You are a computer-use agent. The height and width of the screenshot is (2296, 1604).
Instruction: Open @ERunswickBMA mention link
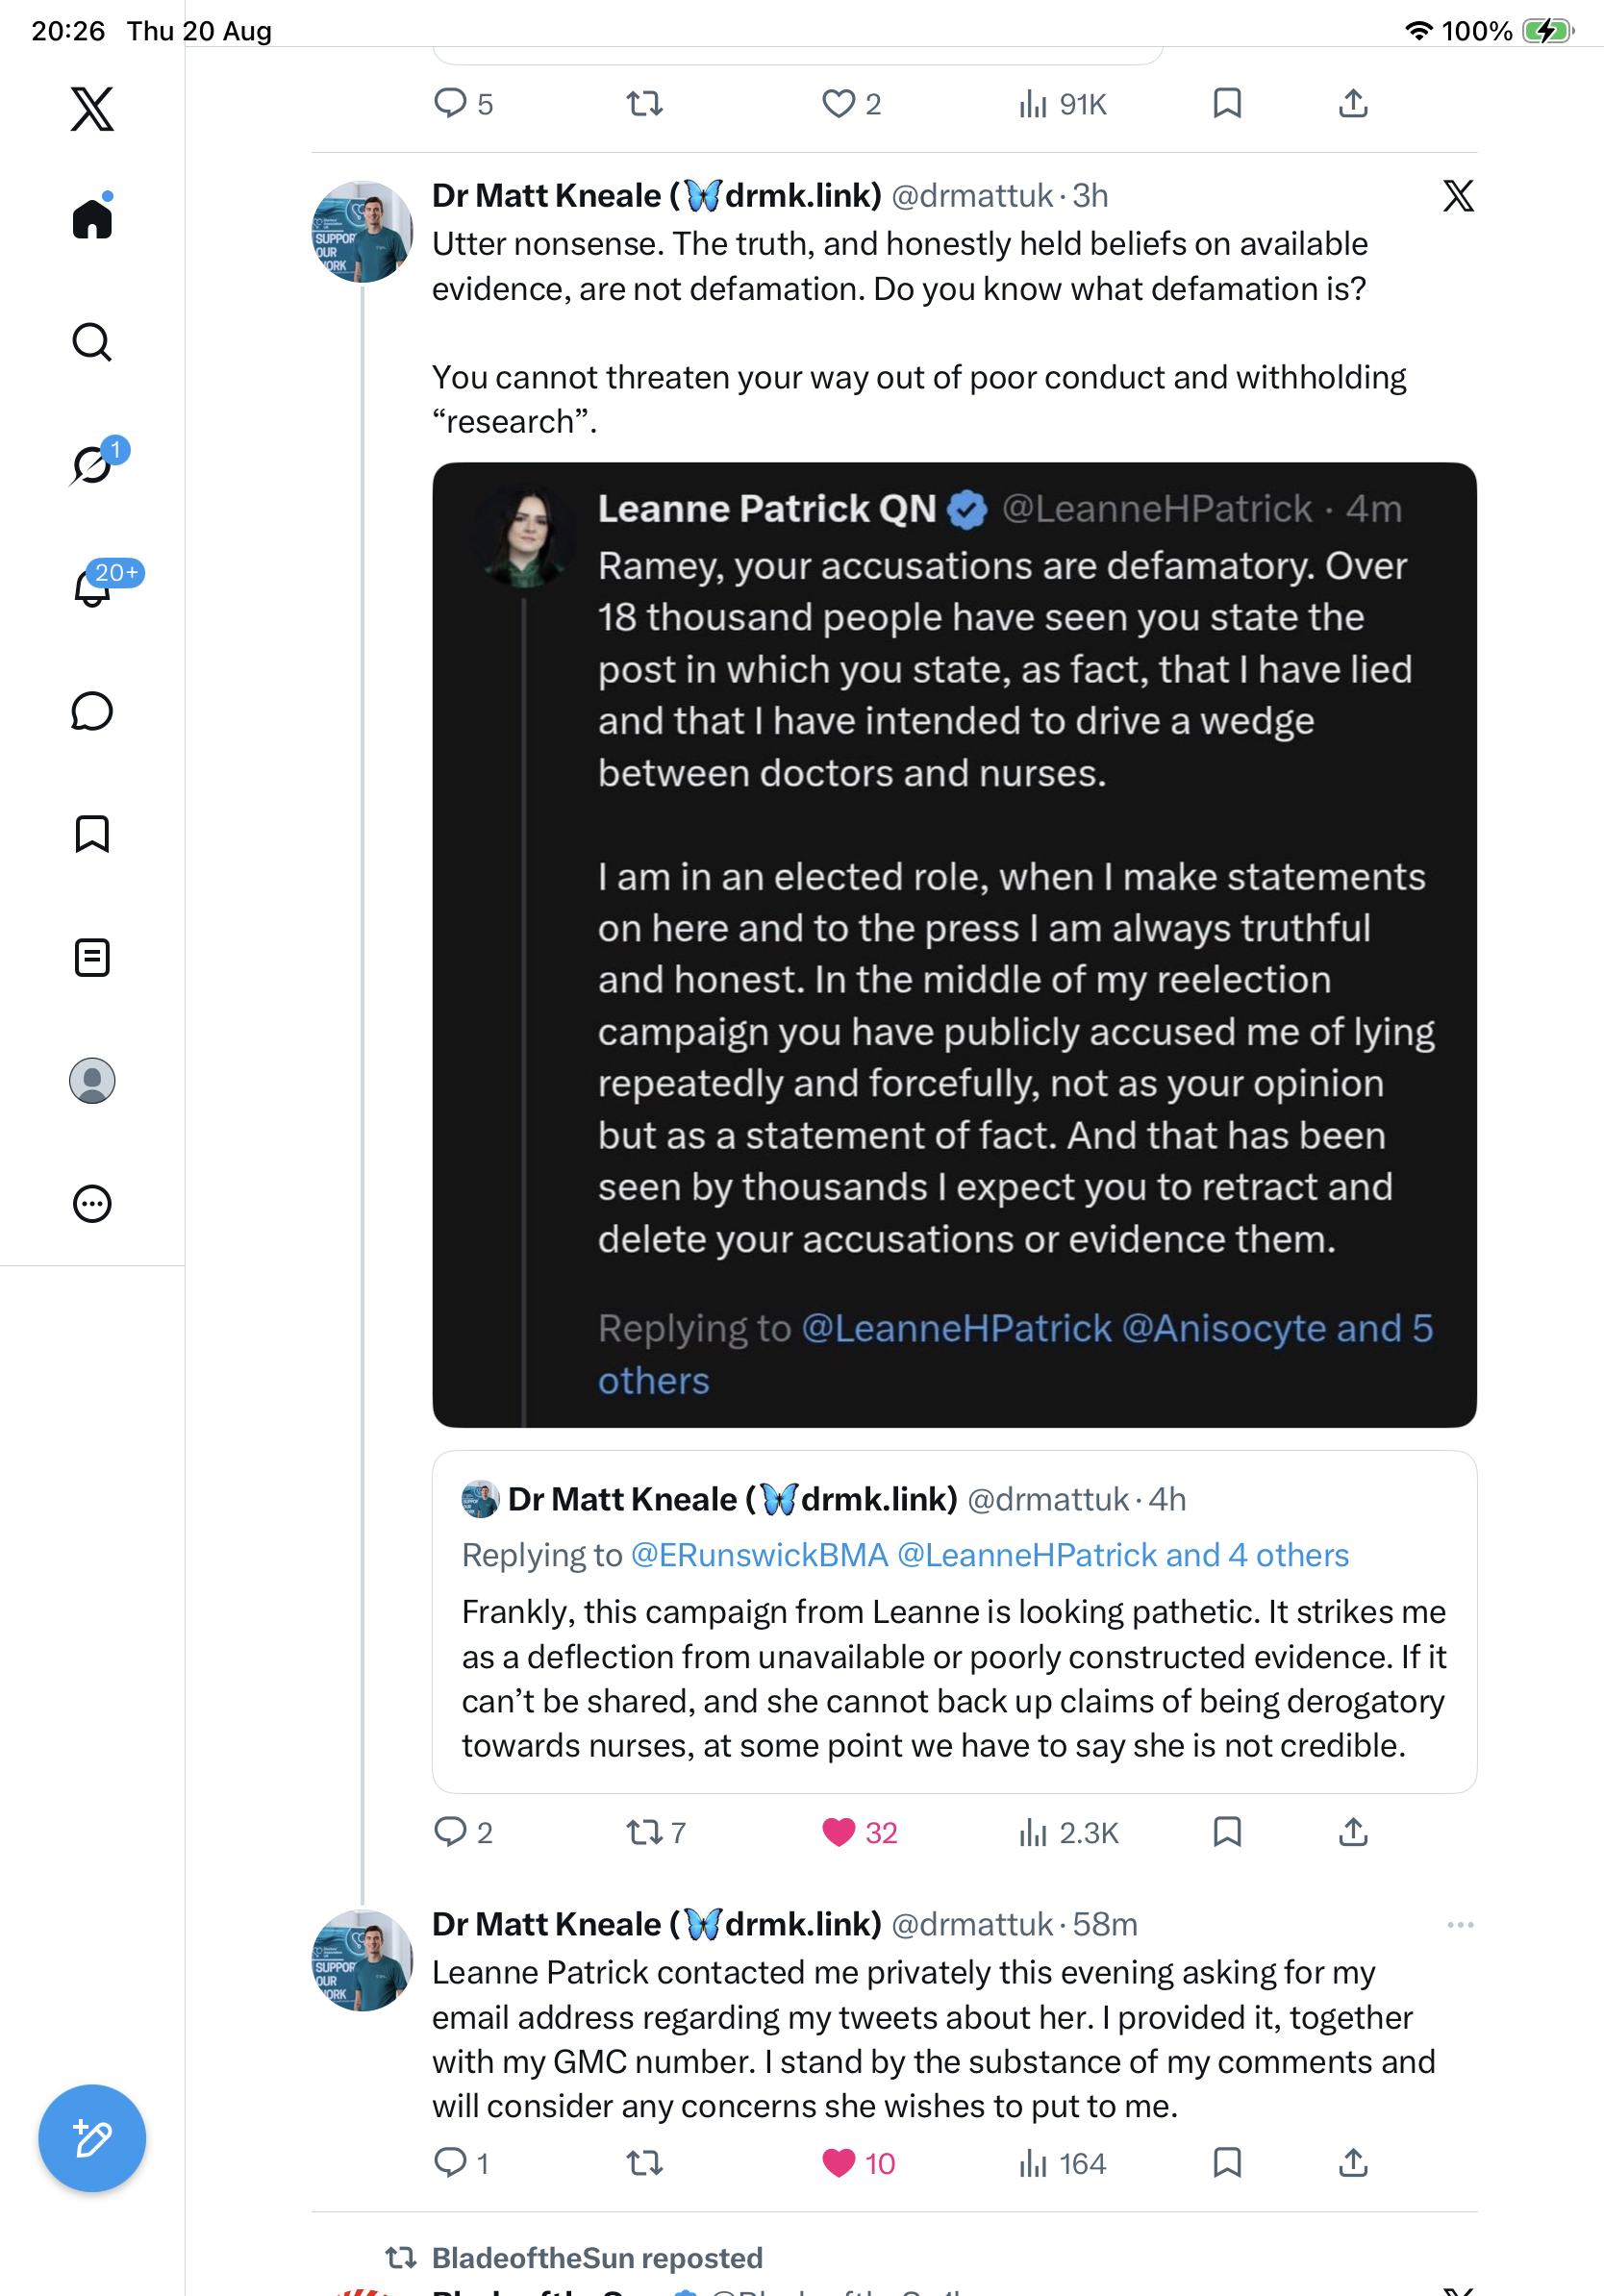point(759,1555)
